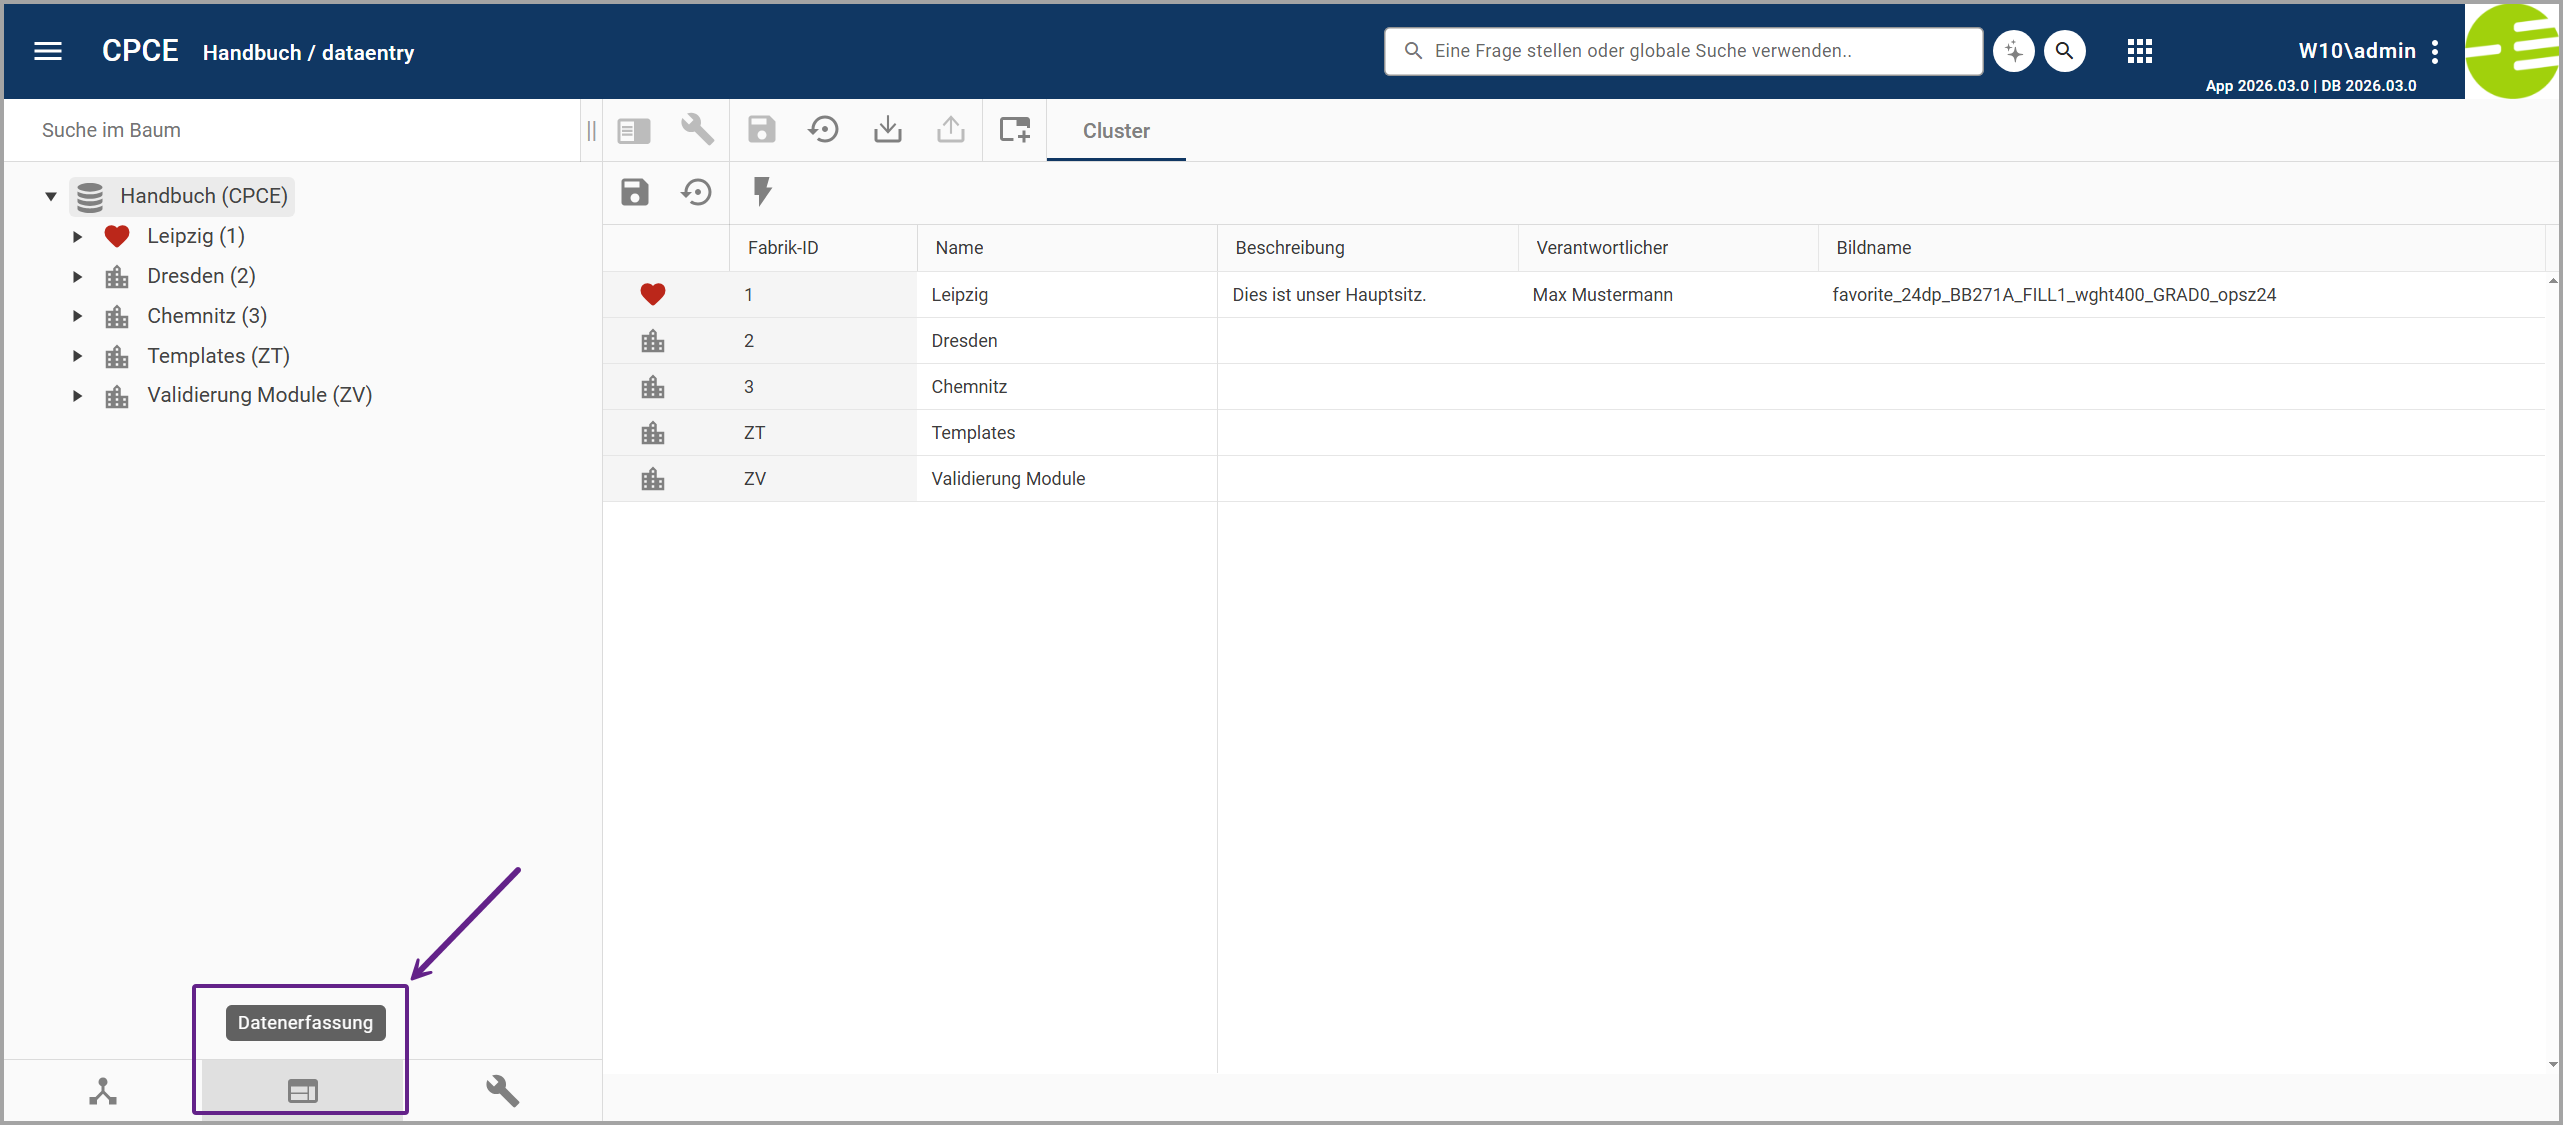The image size is (2563, 1125).
Task: Open the hamburger main menu
Action: tap(48, 51)
